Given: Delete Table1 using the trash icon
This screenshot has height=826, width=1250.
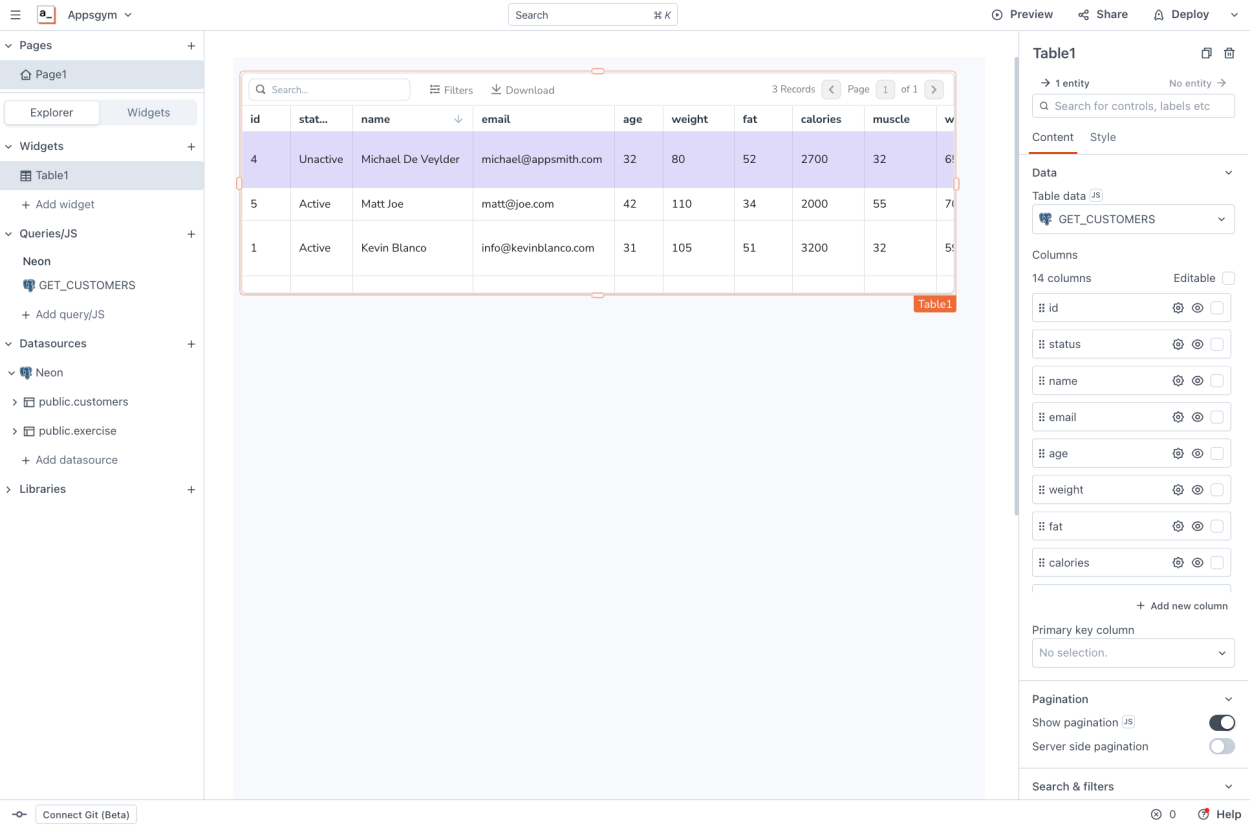Looking at the screenshot, I should point(1230,52).
